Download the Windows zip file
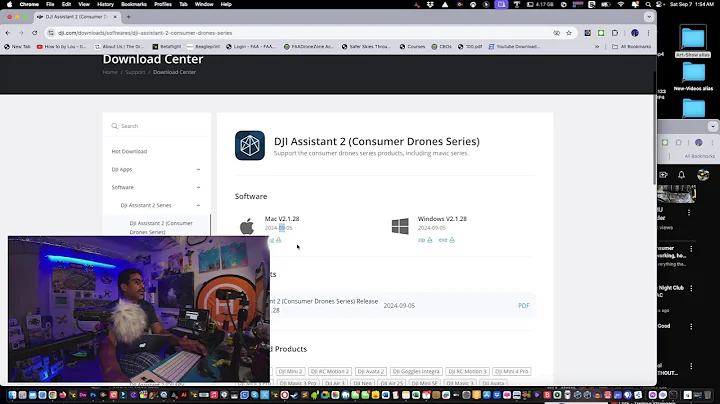Image resolution: width=720 pixels, height=404 pixels. [425, 240]
